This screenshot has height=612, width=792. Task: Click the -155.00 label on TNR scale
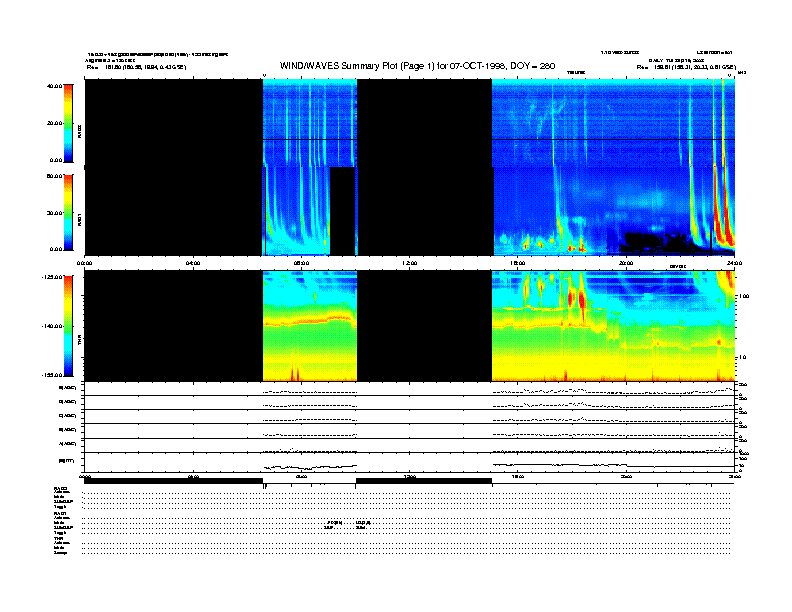pos(52,375)
